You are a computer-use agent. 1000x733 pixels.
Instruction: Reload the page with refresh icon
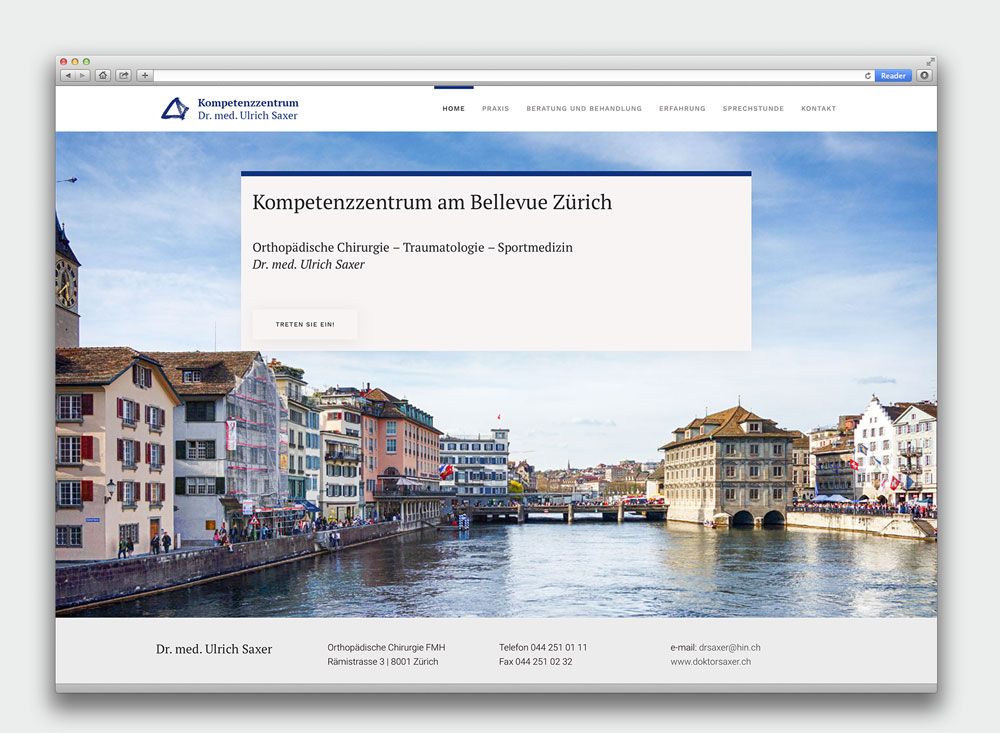(x=868, y=76)
